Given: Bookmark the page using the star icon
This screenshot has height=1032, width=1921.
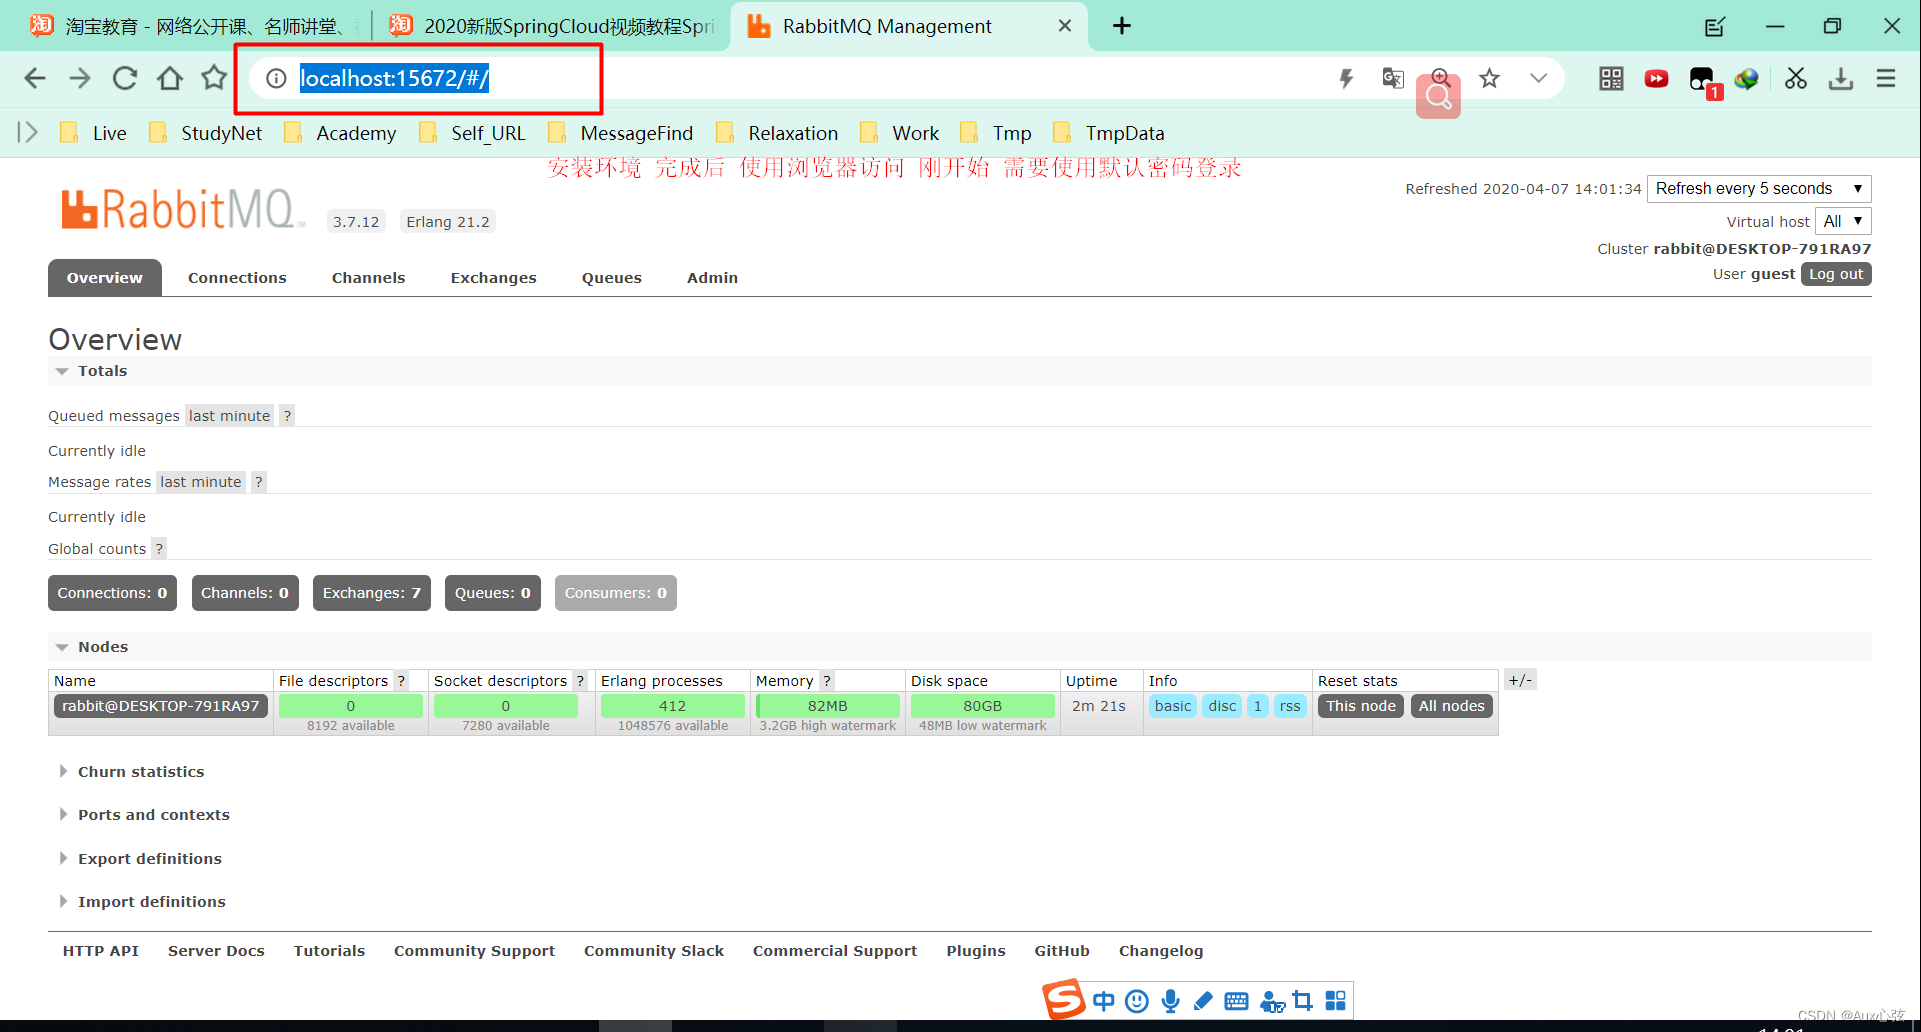Looking at the screenshot, I should (1489, 78).
